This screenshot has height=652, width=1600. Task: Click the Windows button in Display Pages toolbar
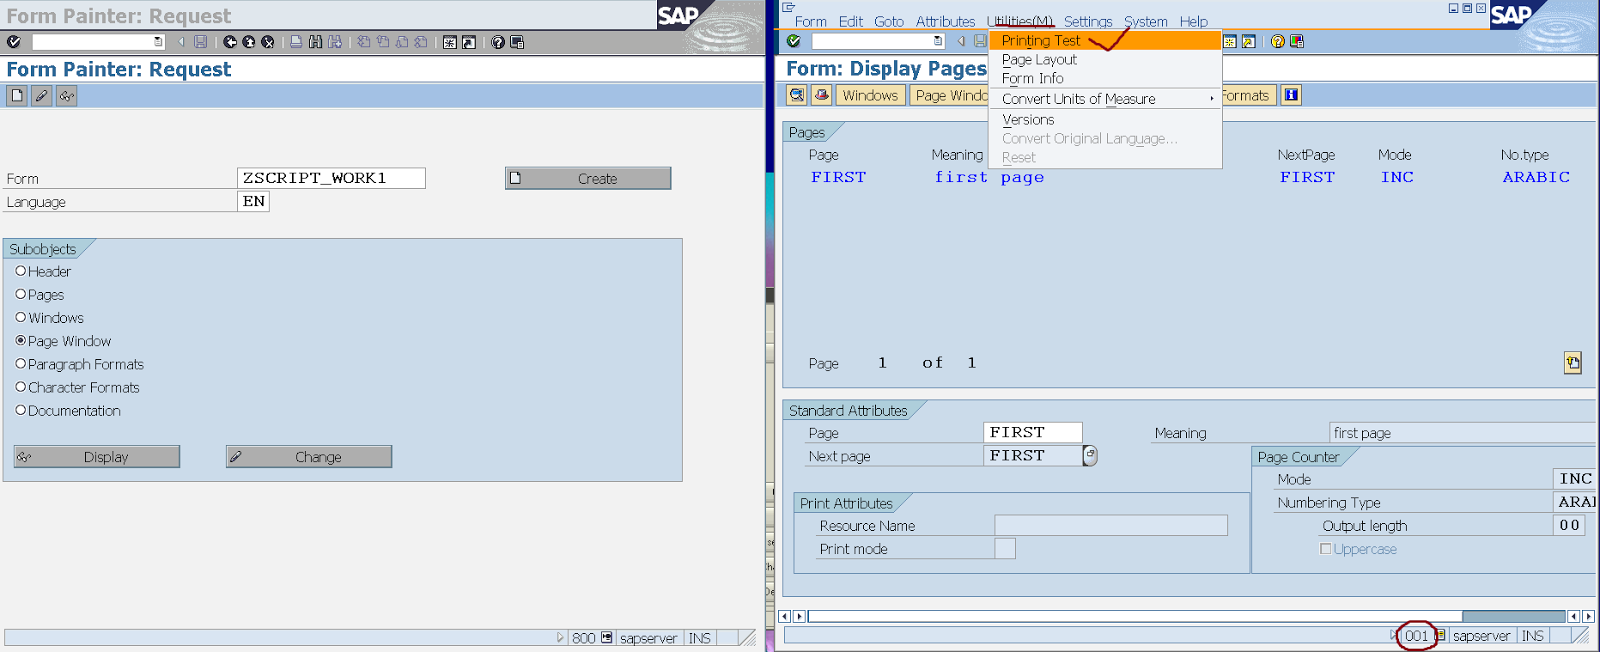[x=870, y=95]
